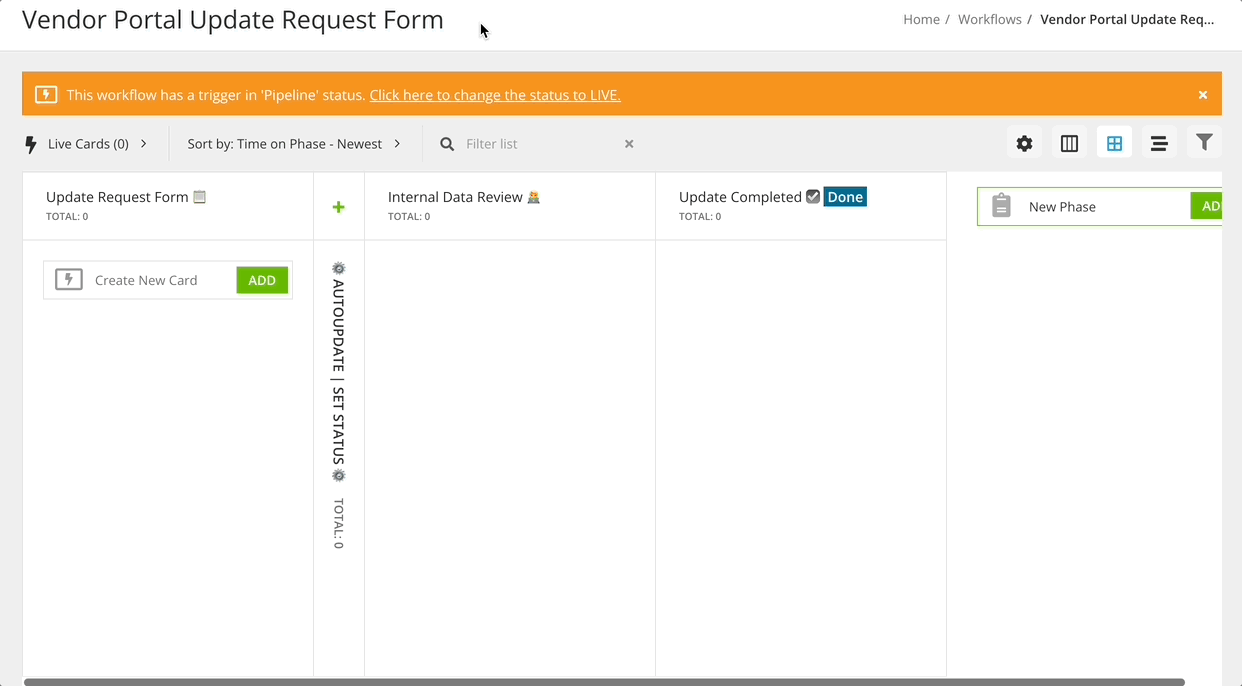1242x686 pixels.
Task: Expand the Live Cards dropdown
Action: click(x=144, y=143)
